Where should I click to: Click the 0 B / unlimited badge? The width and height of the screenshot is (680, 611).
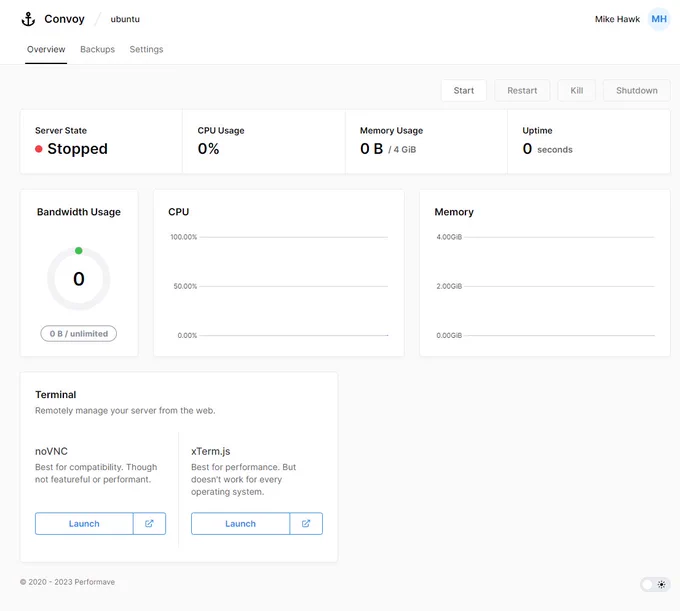coord(78,333)
